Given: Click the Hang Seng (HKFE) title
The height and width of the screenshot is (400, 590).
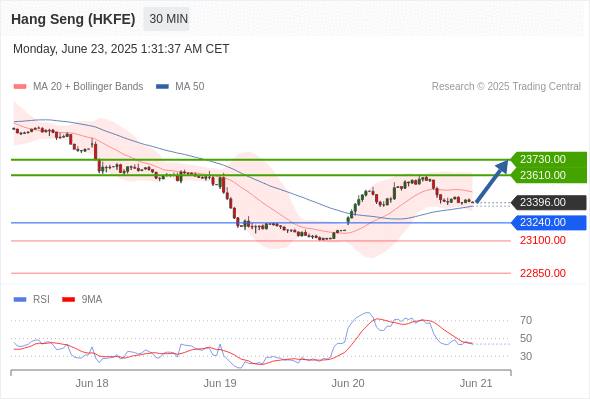Looking at the screenshot, I should coord(73,19).
